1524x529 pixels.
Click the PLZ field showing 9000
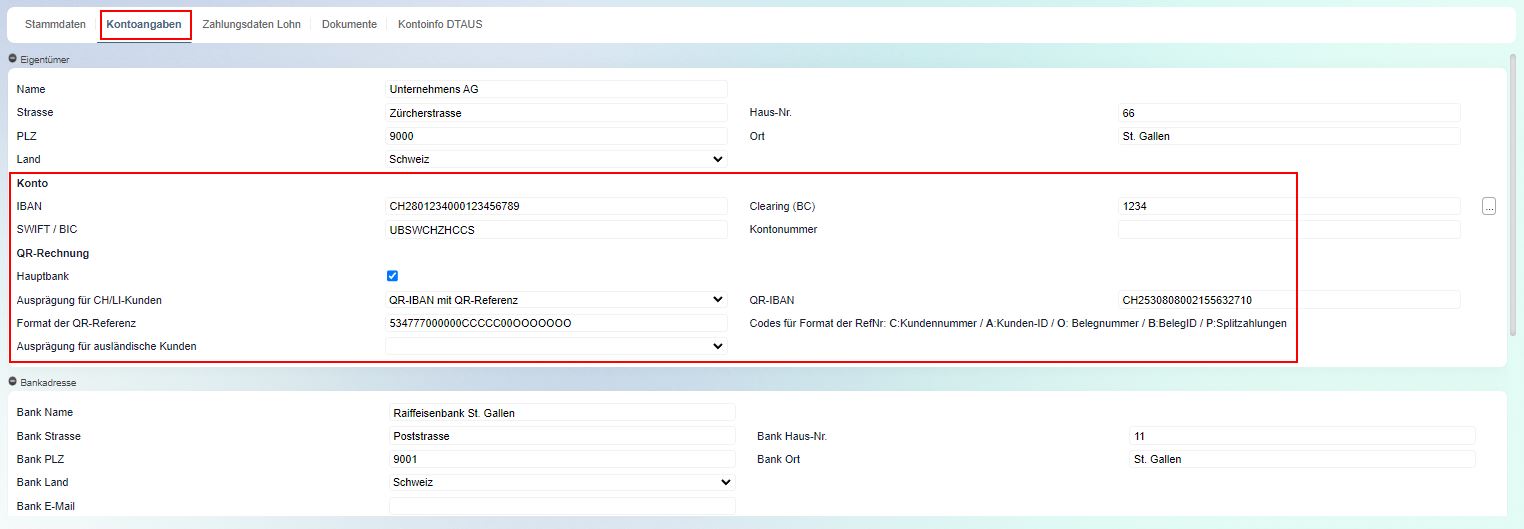coord(556,136)
